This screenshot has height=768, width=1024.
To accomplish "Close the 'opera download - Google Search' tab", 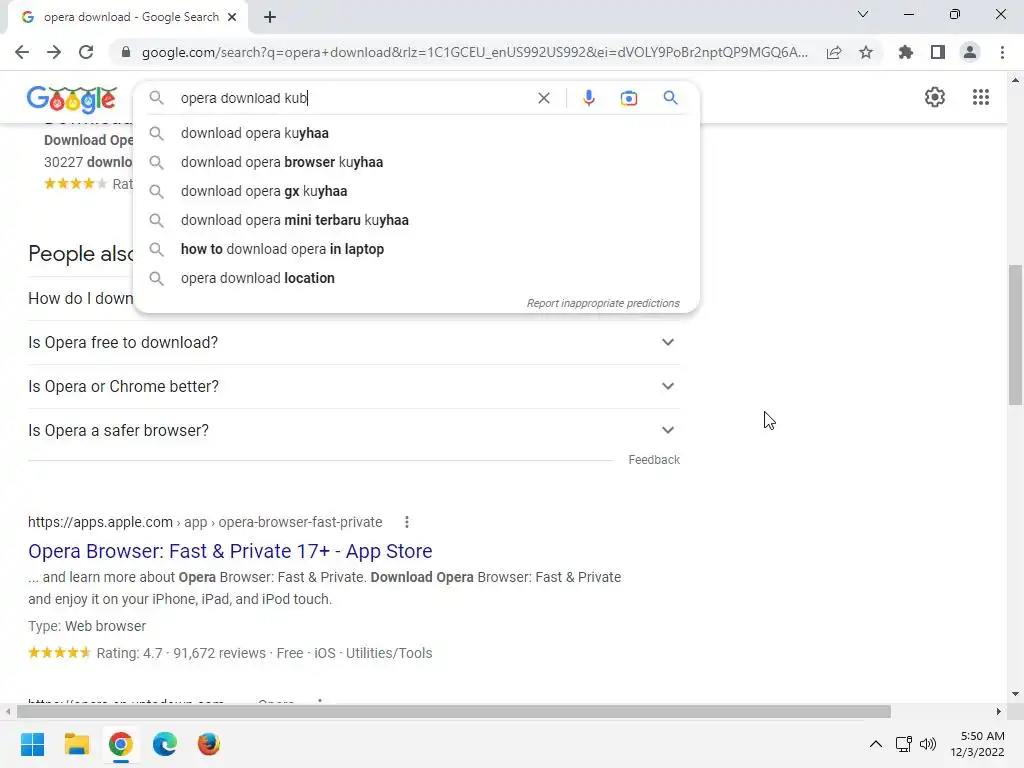I will pos(232,17).
